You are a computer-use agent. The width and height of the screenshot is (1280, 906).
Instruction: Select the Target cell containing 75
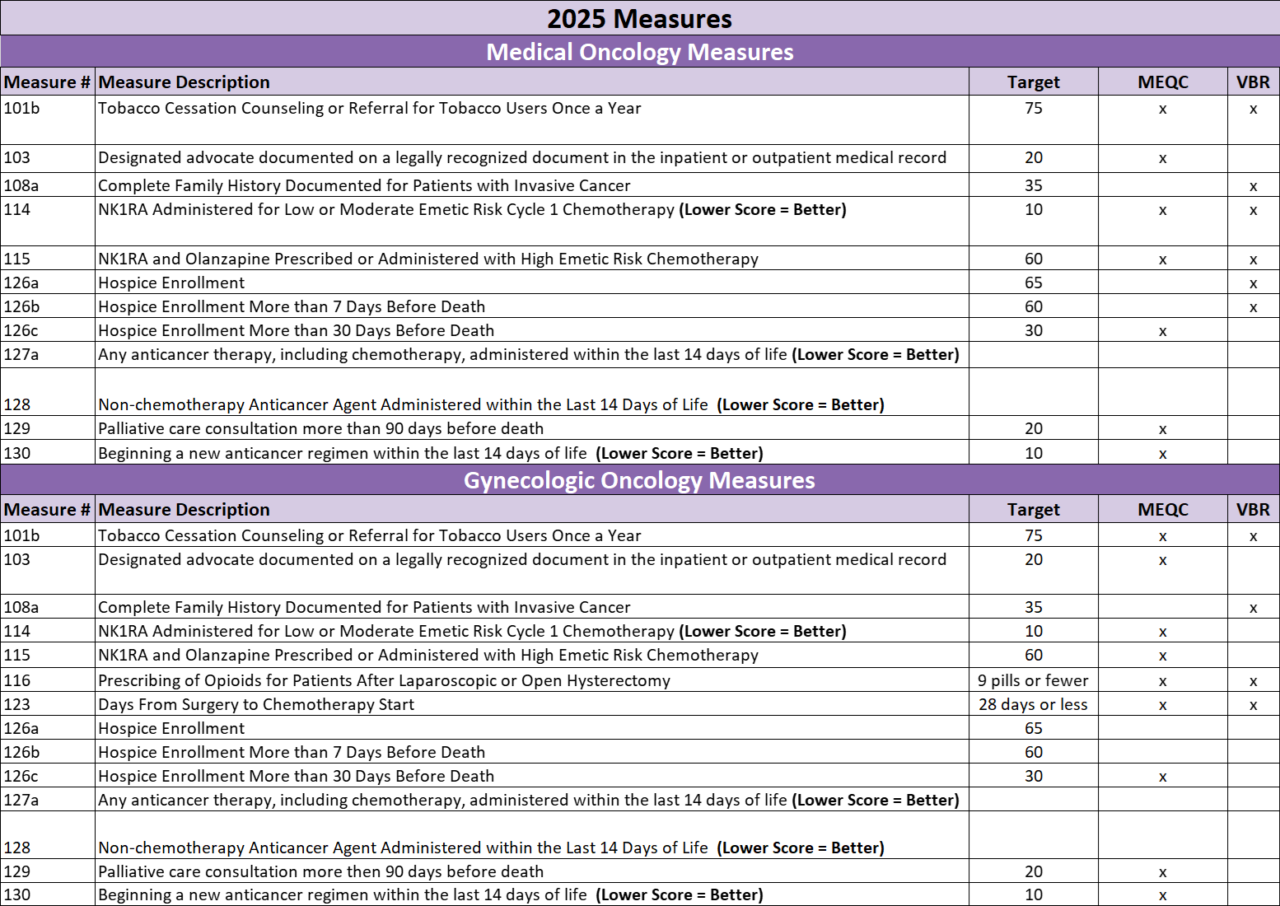pyautogui.click(x=1033, y=535)
